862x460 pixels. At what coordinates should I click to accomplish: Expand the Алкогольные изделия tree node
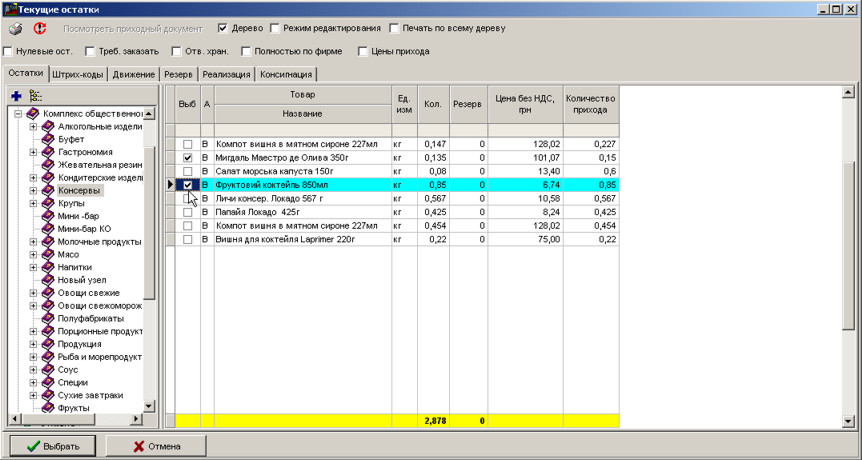33,127
